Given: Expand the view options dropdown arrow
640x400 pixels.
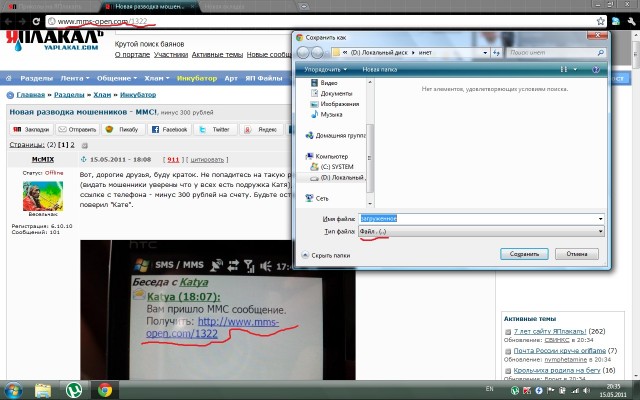Looking at the screenshot, I should tap(575, 69).
